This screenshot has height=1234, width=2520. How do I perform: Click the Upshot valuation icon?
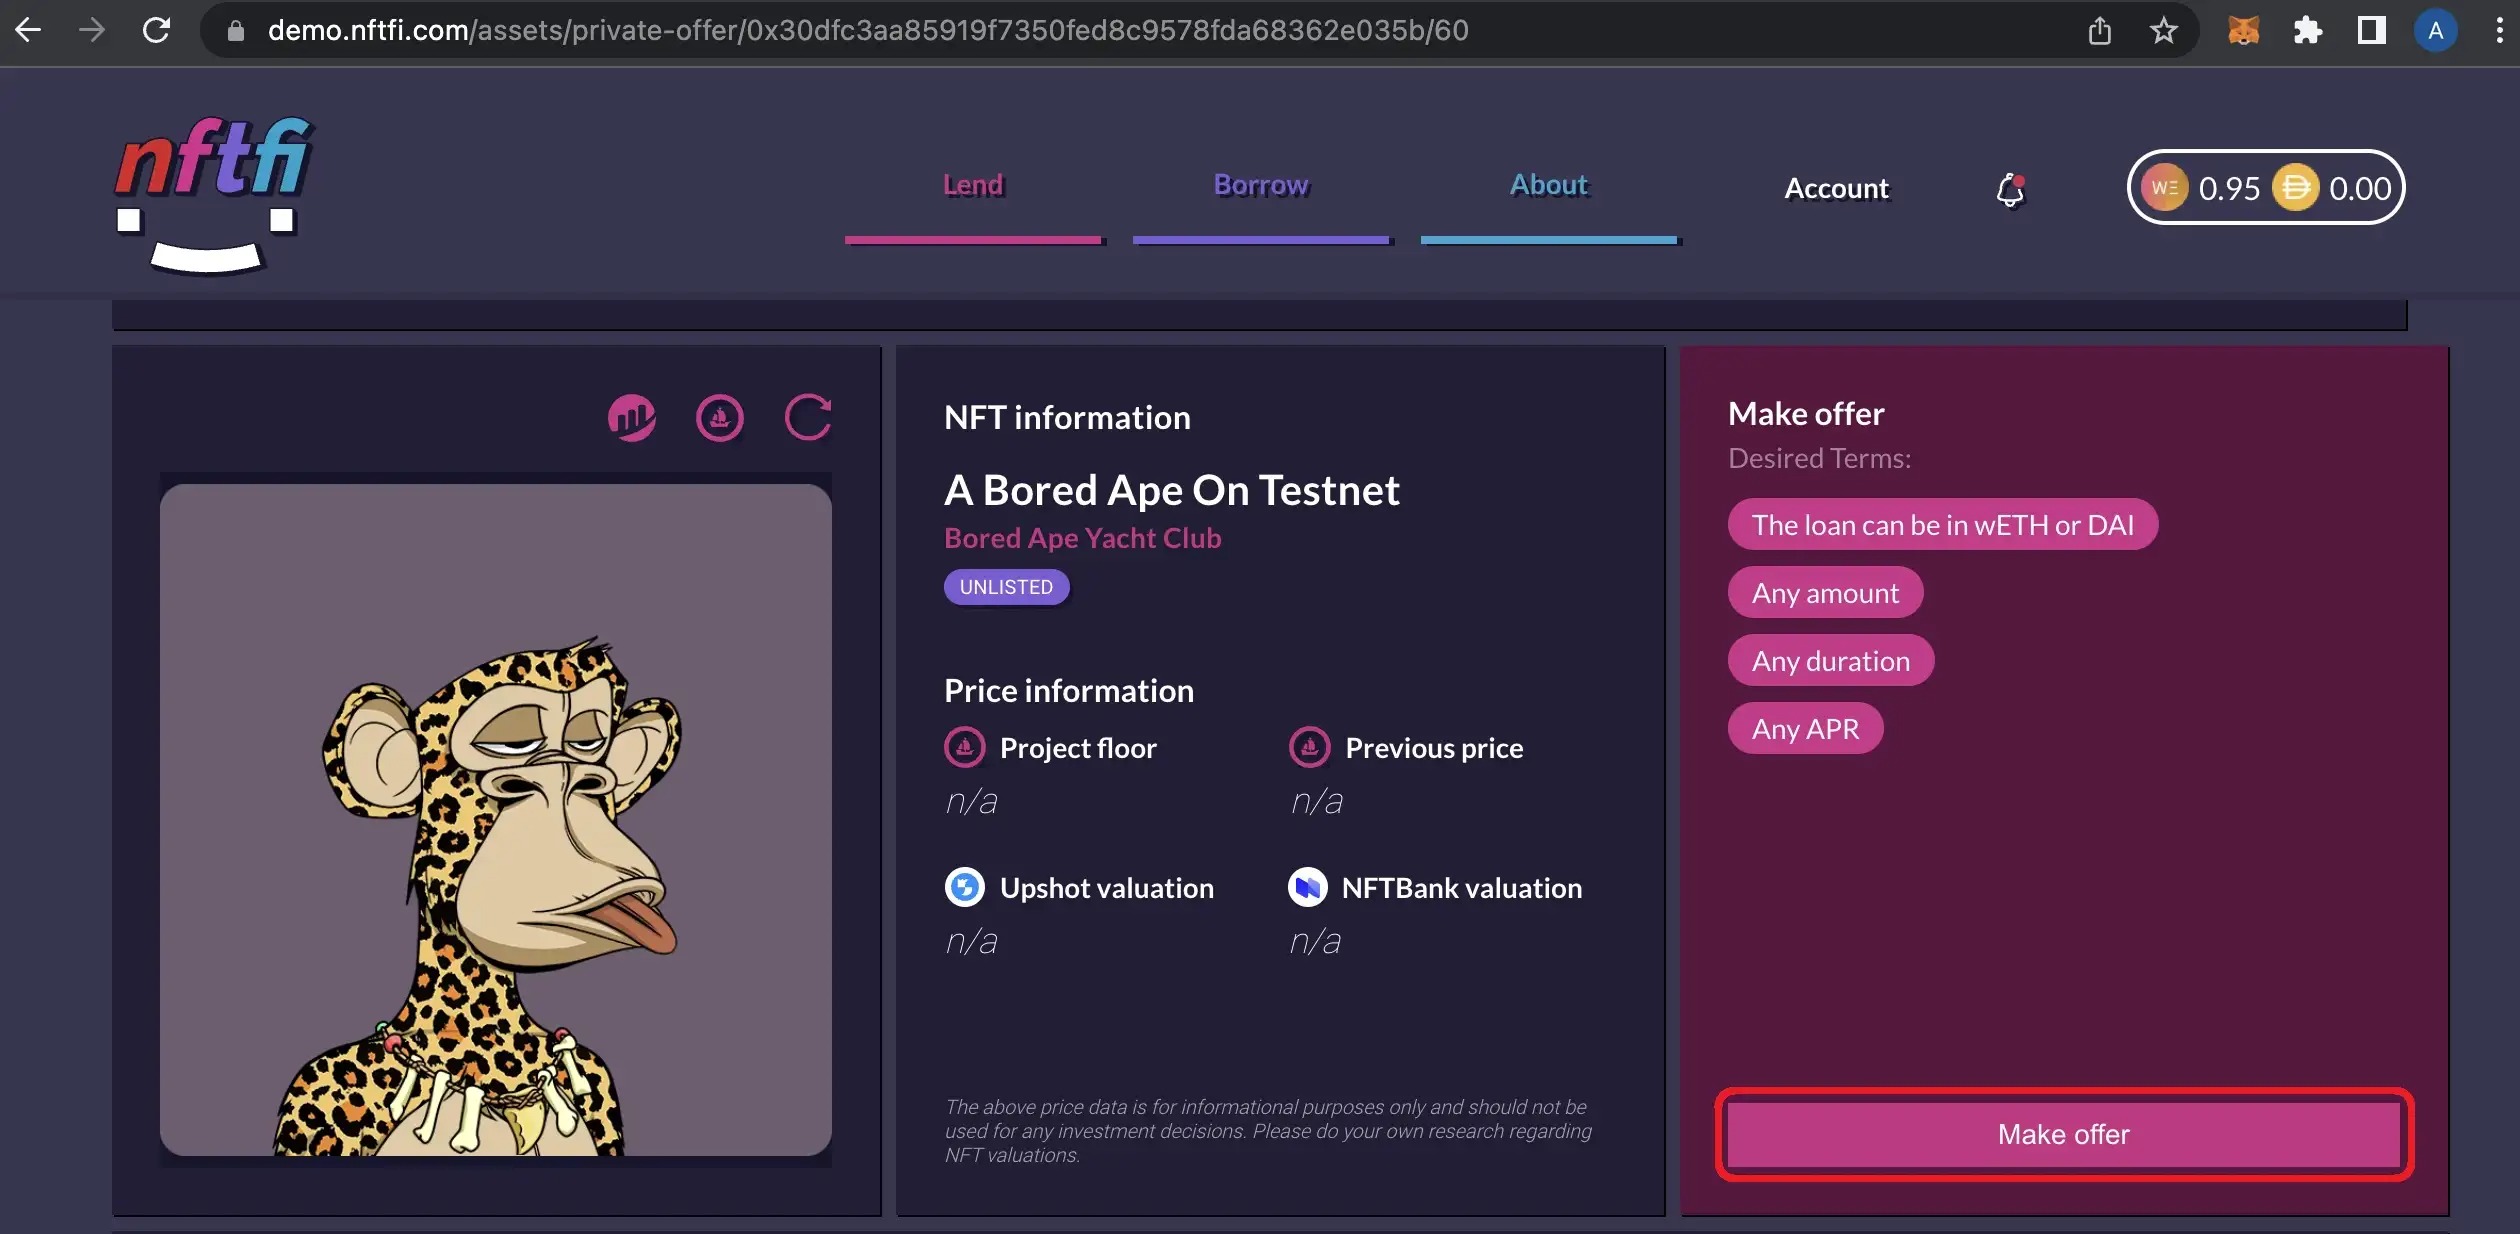pyautogui.click(x=965, y=887)
